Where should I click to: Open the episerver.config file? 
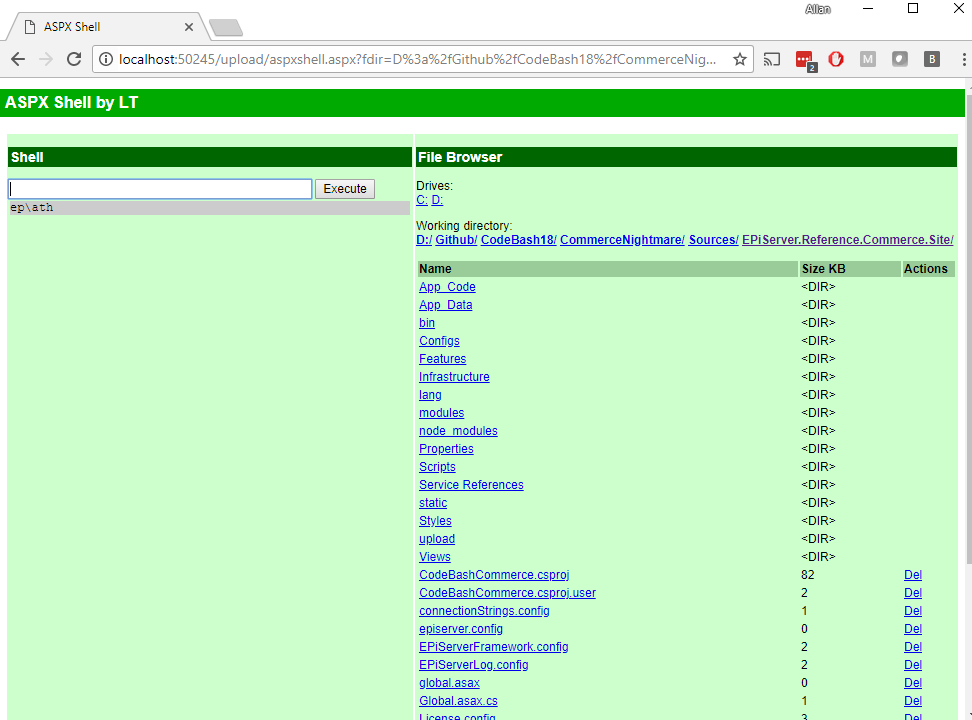pyautogui.click(x=460, y=629)
